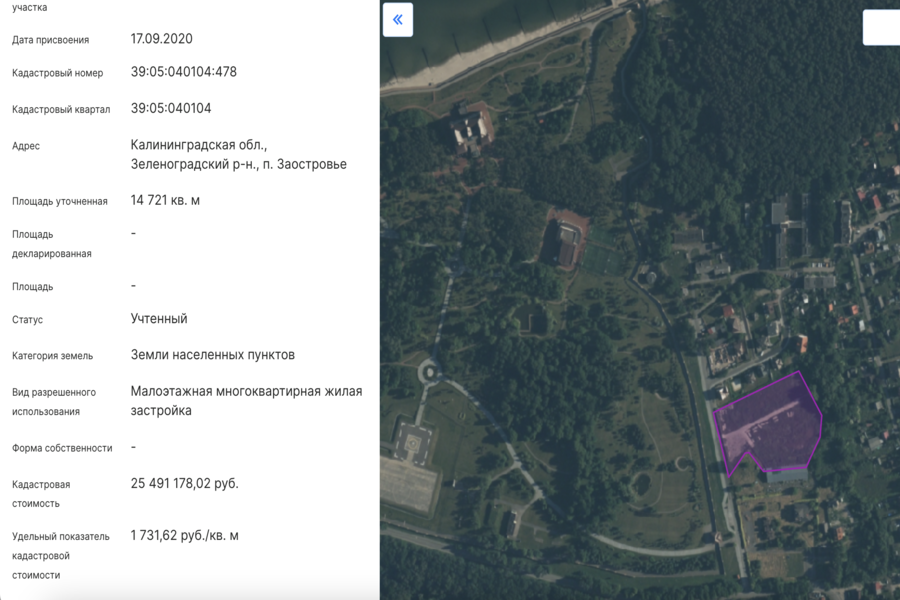Click Земли населенных пунктов category value
The width and height of the screenshot is (900, 600).
[x=212, y=355]
